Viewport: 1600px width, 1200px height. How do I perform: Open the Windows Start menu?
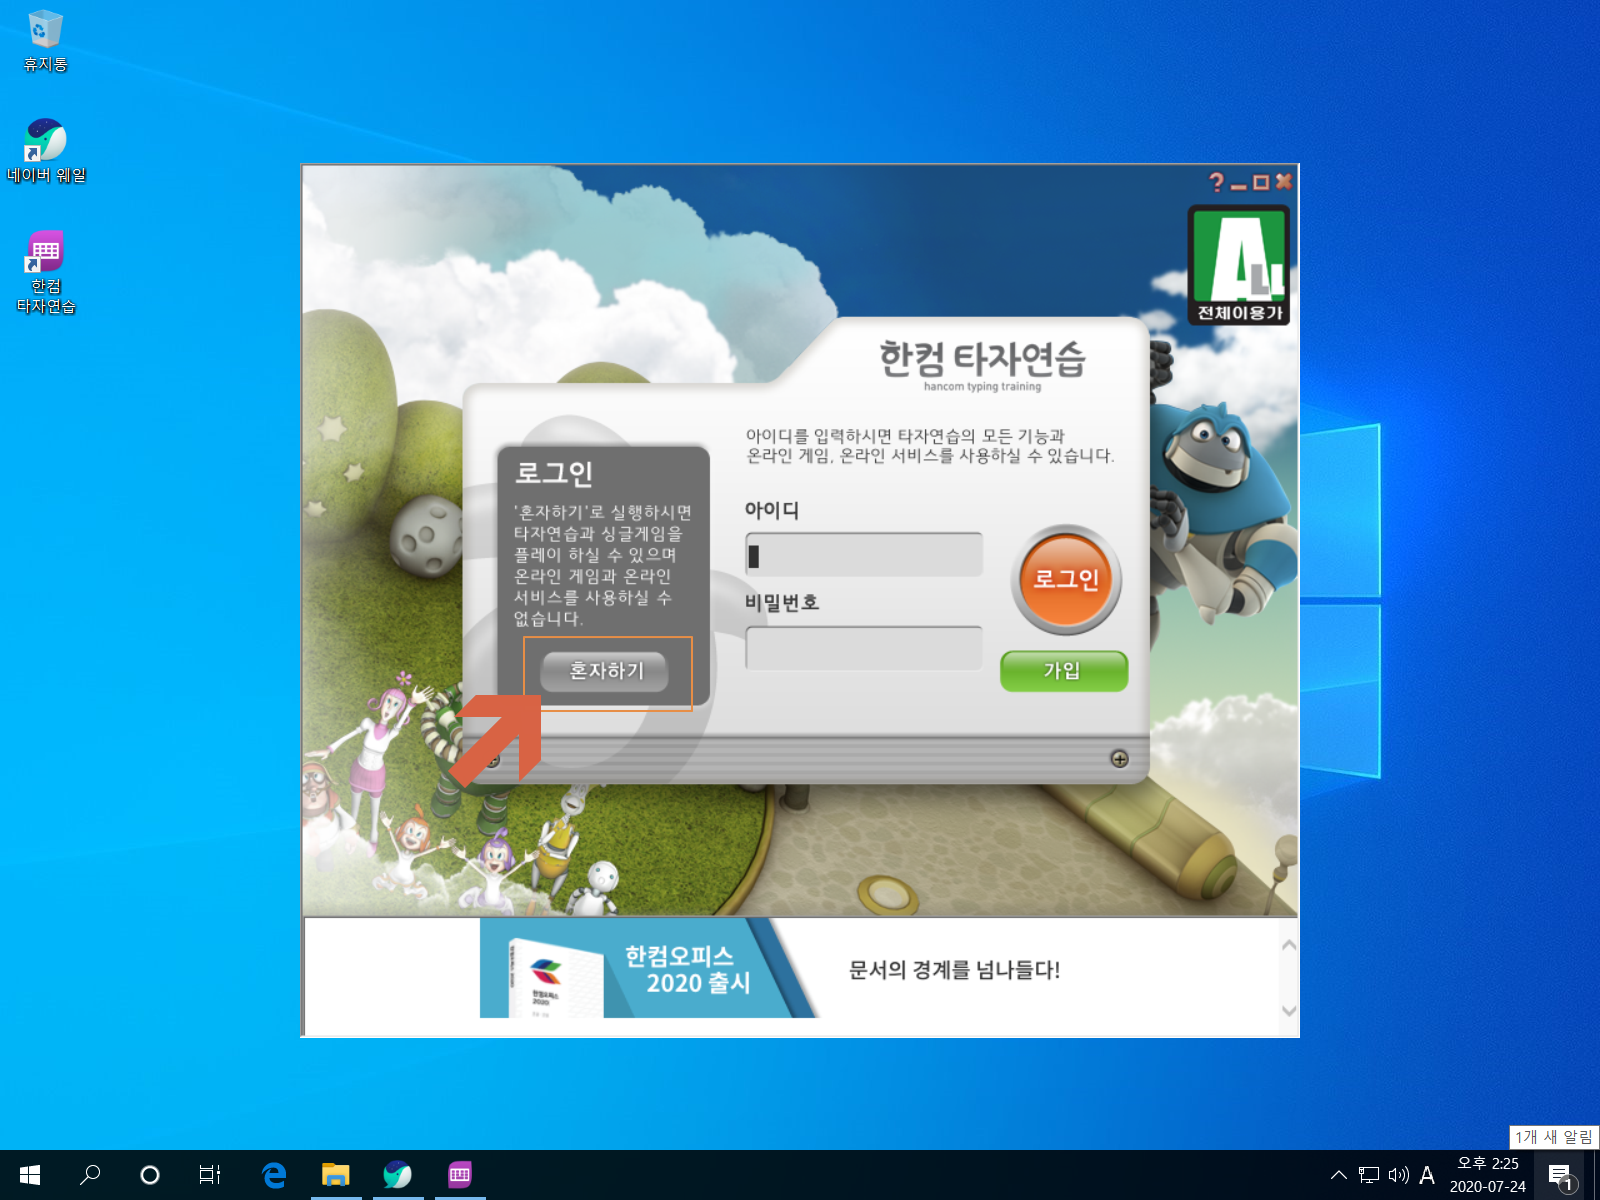(x=30, y=1175)
